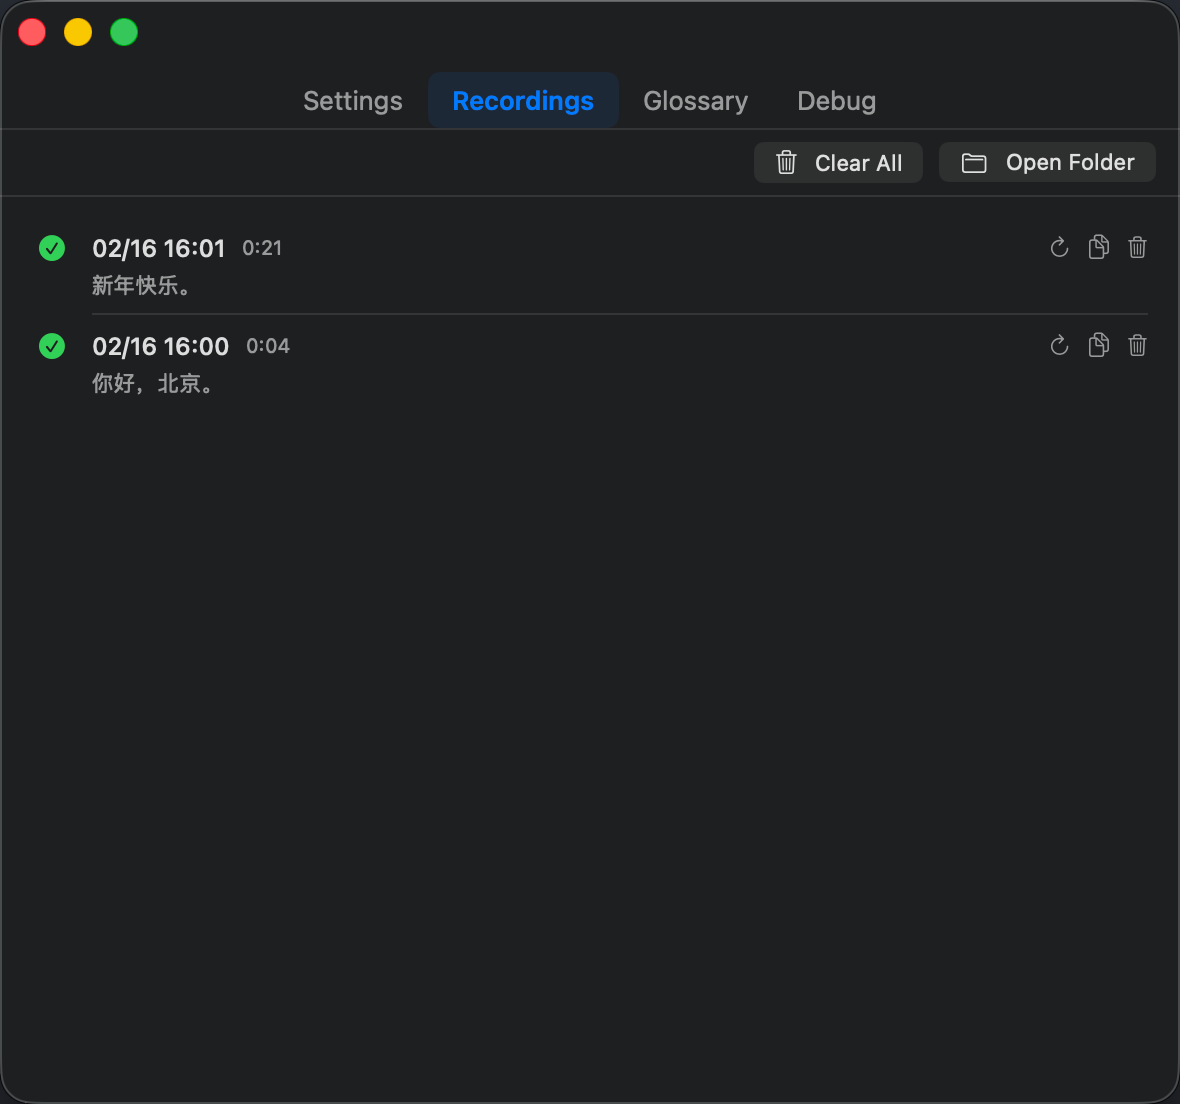Click green checkmark status of 16:01 recording
The height and width of the screenshot is (1104, 1180).
(52, 248)
